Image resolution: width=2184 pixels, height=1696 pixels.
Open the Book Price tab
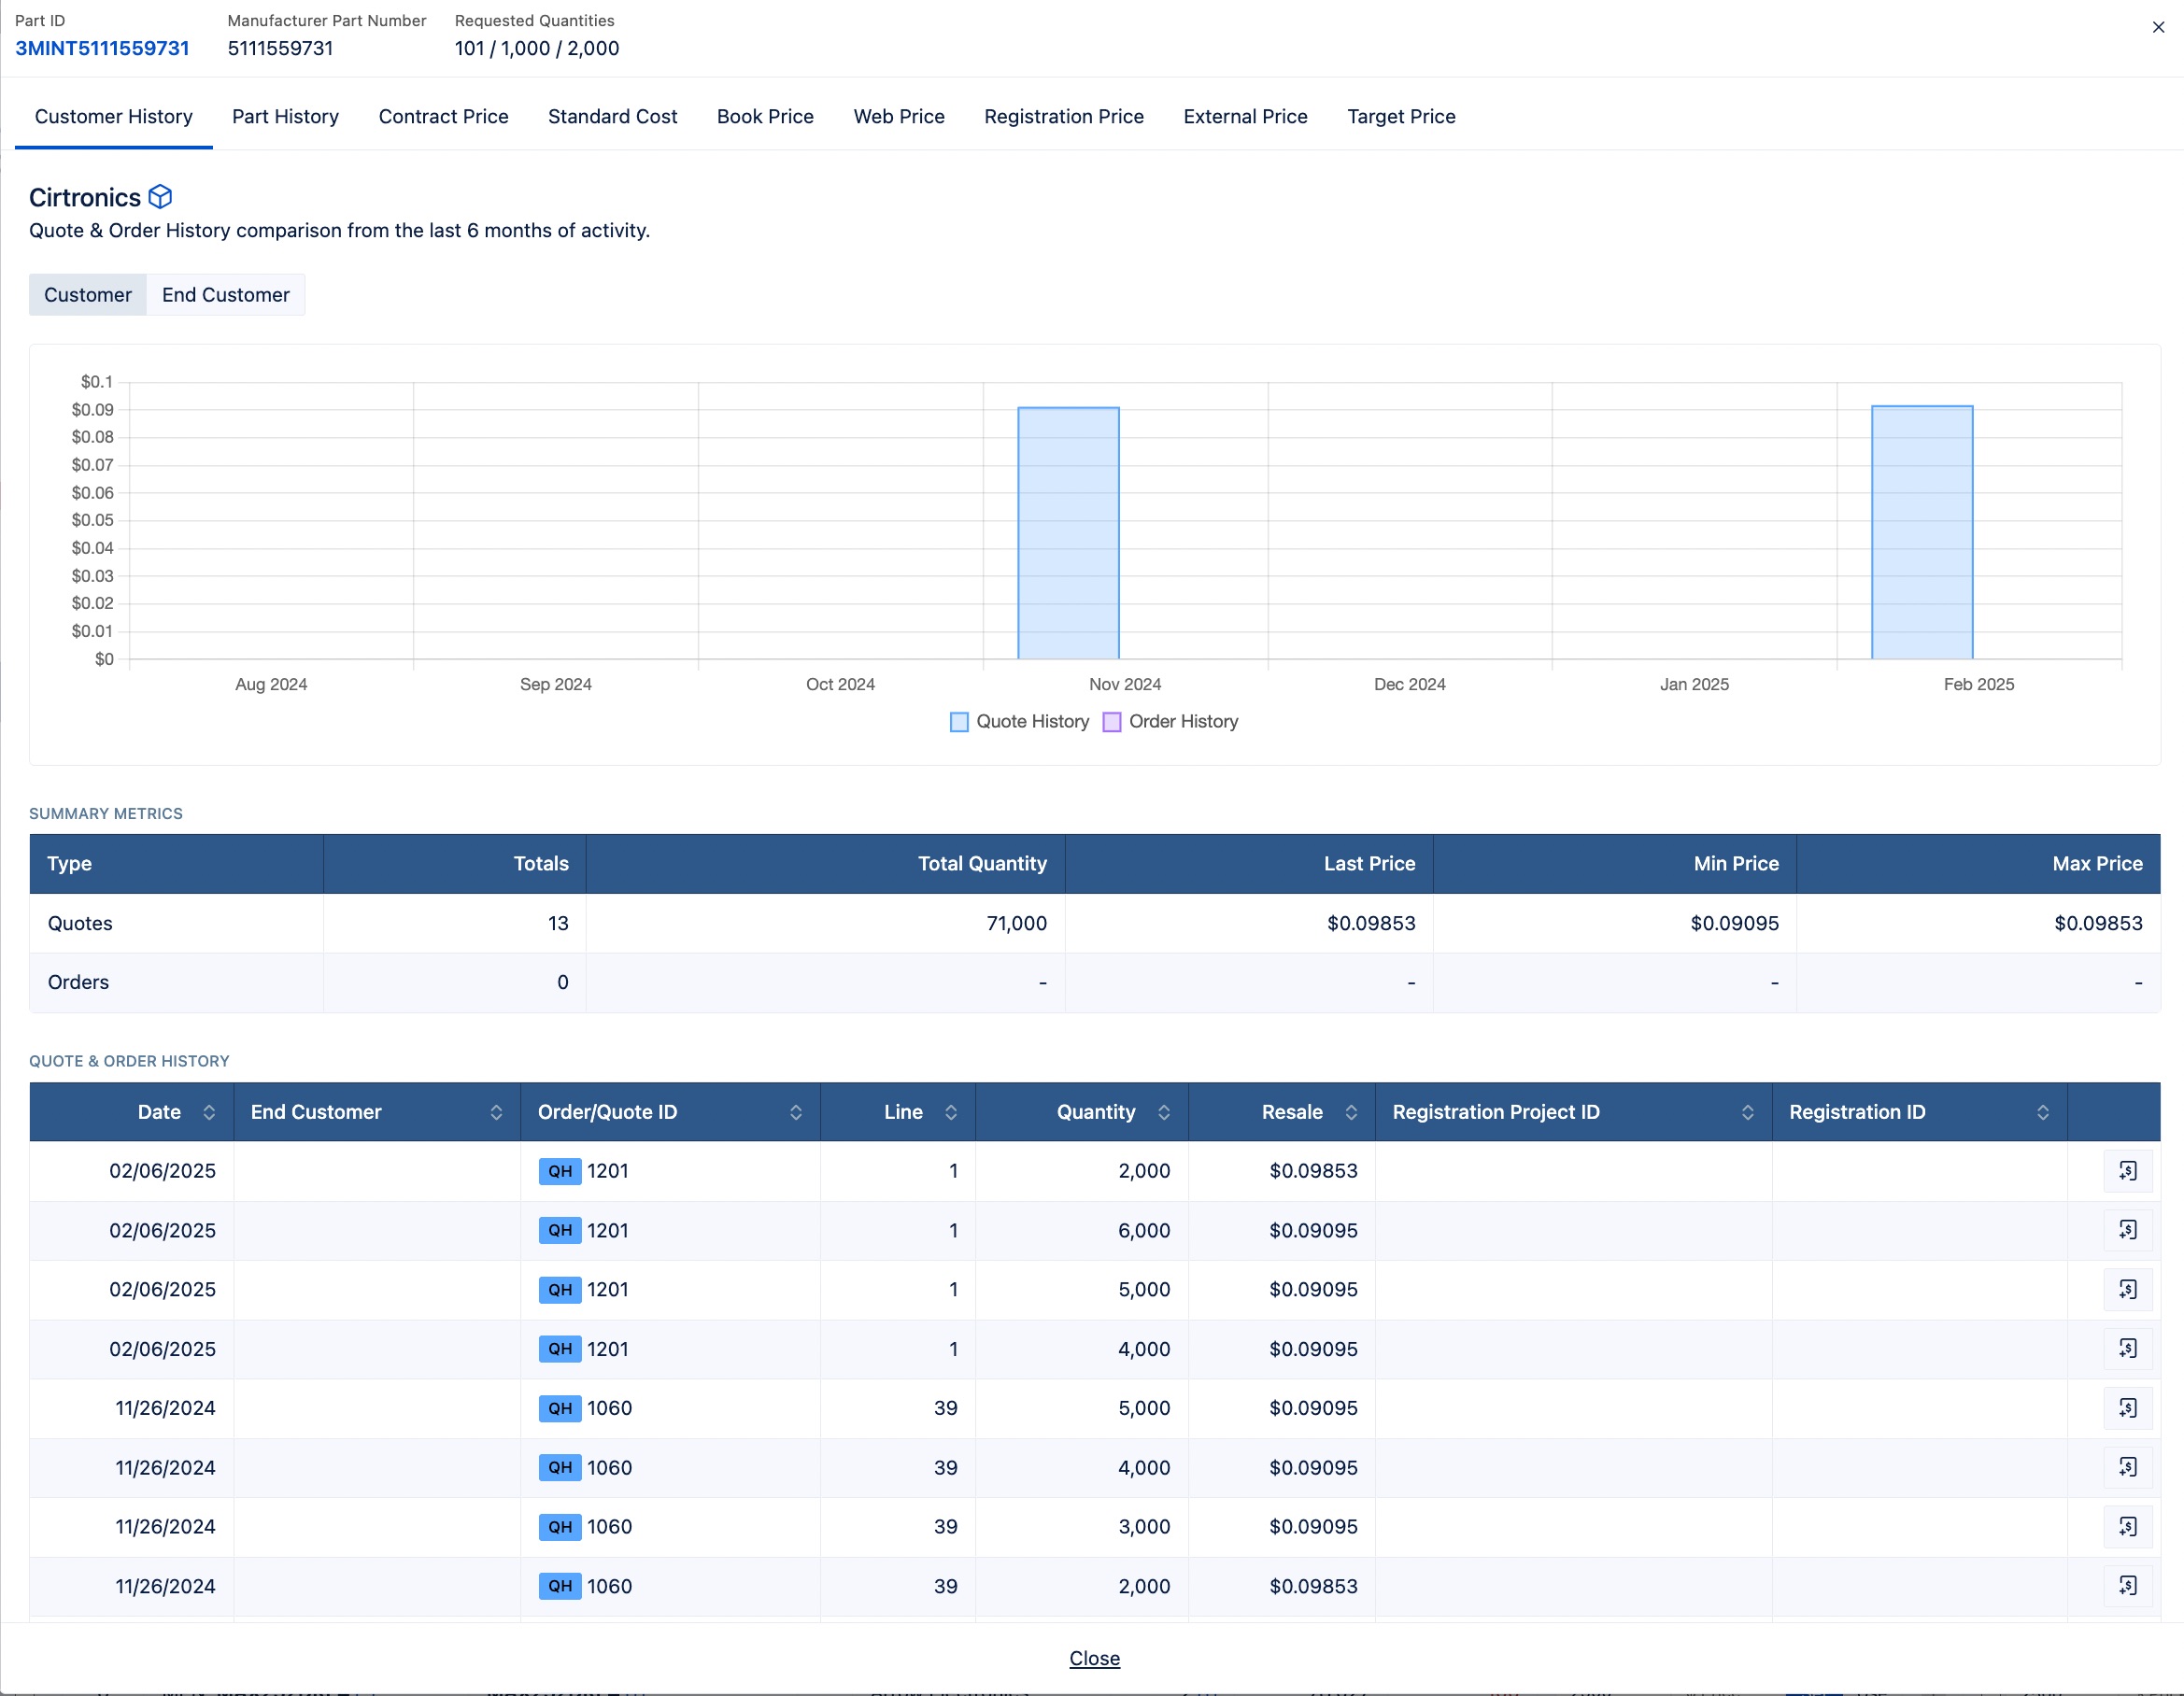pyautogui.click(x=765, y=117)
